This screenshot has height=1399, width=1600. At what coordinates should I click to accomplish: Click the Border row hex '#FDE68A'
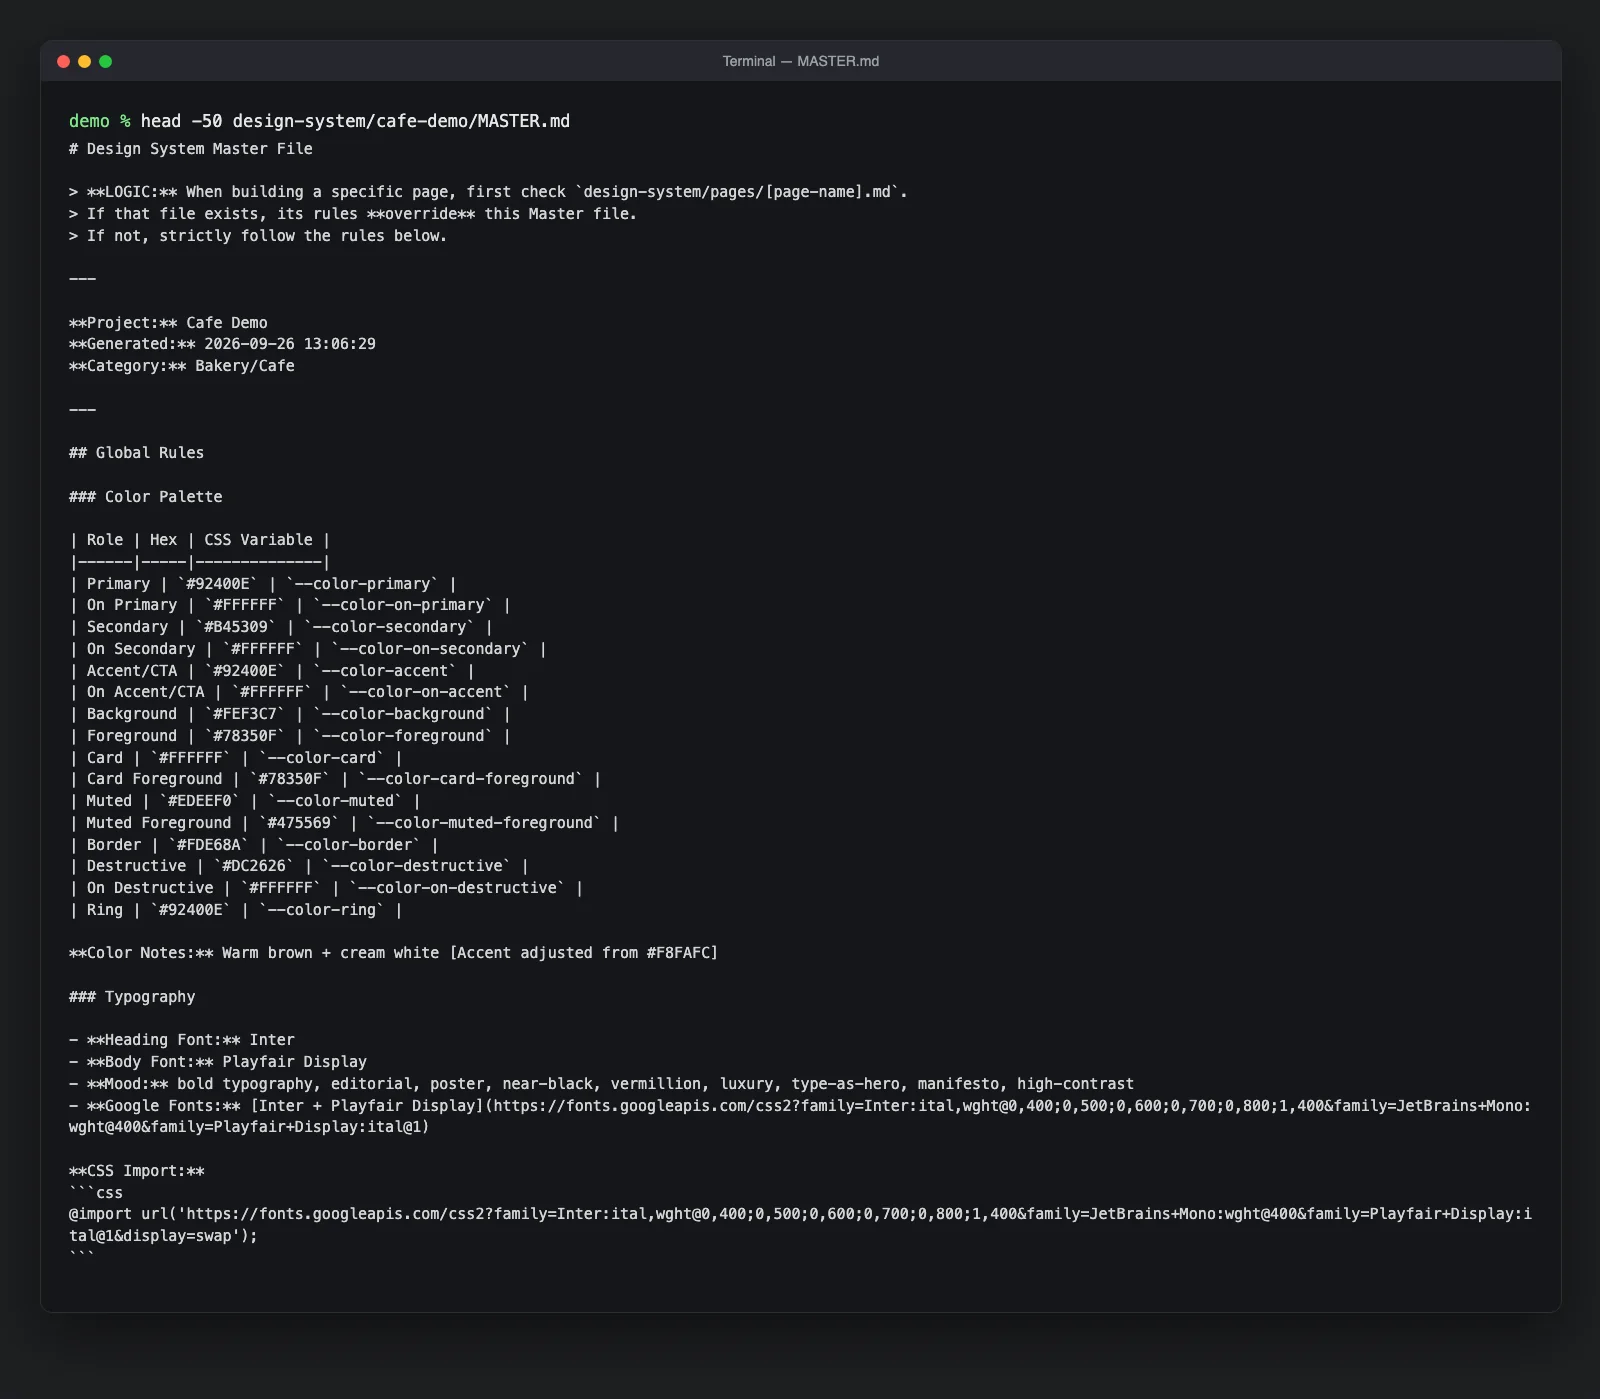pos(209,845)
